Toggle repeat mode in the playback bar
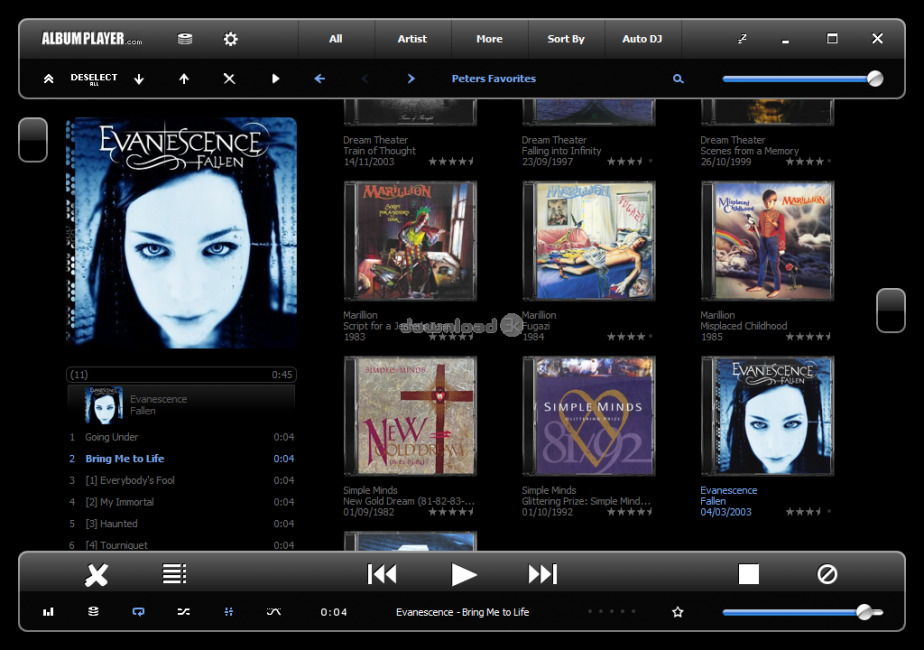The image size is (924, 650). [138, 611]
